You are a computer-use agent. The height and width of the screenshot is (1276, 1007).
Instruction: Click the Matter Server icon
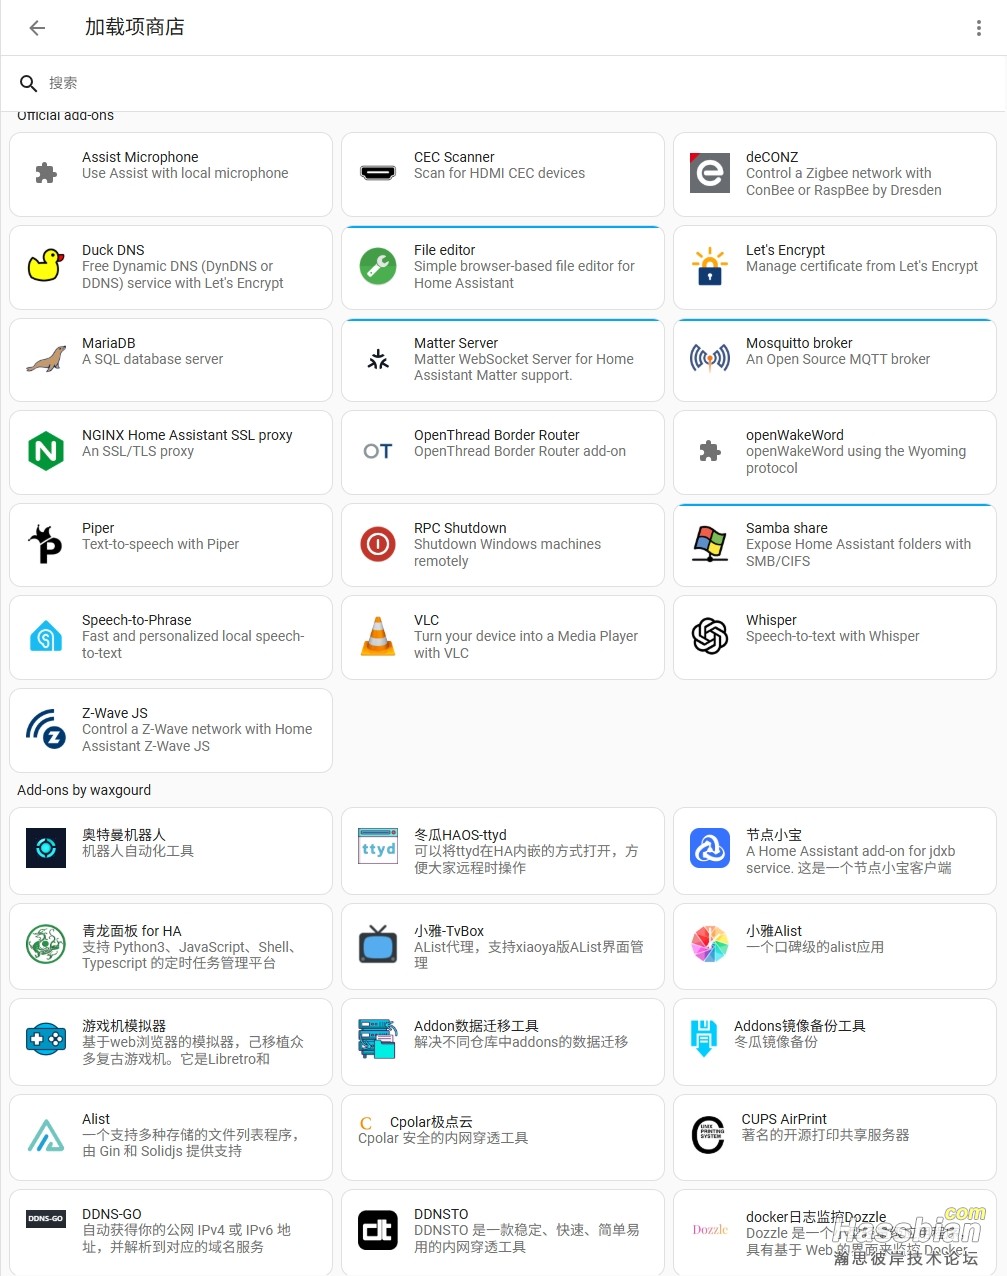378,359
